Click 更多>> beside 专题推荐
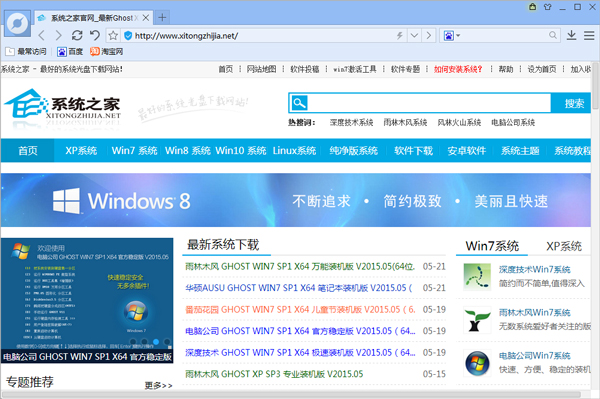This screenshot has height=399, width=600. click(158, 385)
